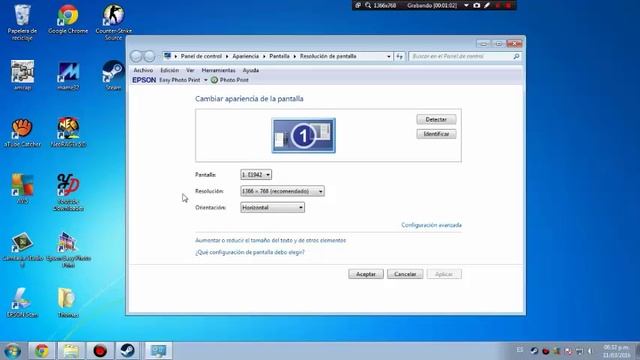Open the NeoRAGEx desktop shortcut

(68, 132)
